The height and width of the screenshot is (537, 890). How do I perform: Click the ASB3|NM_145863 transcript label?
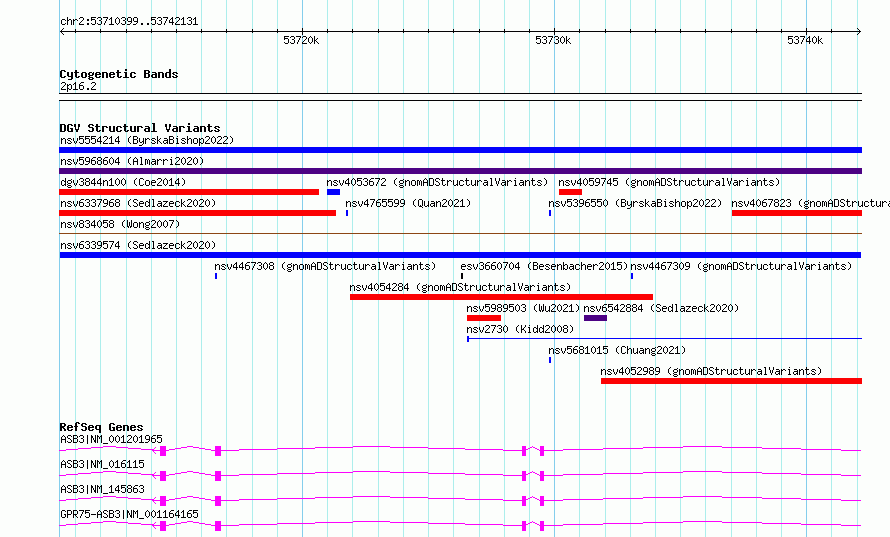click(102, 489)
